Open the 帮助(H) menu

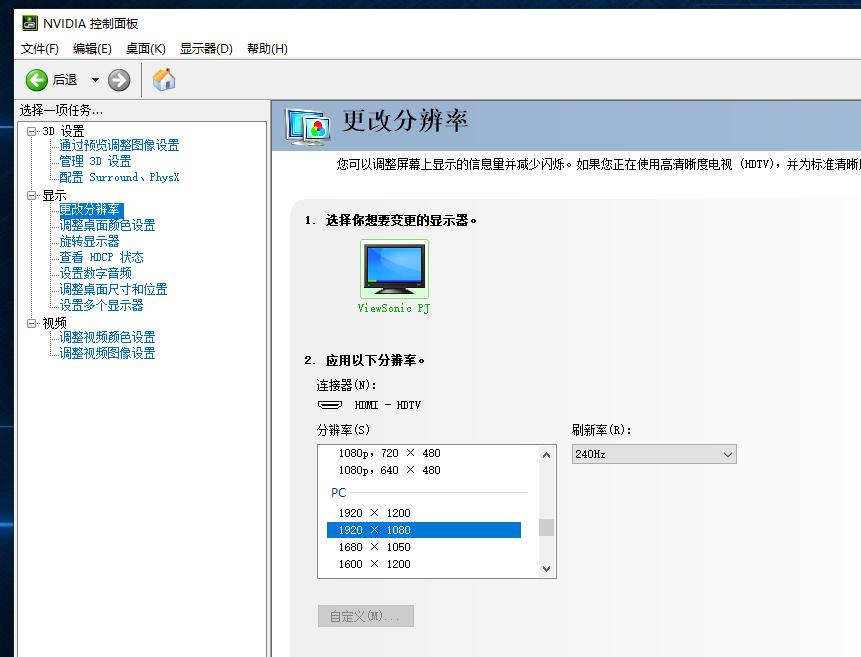coord(266,48)
